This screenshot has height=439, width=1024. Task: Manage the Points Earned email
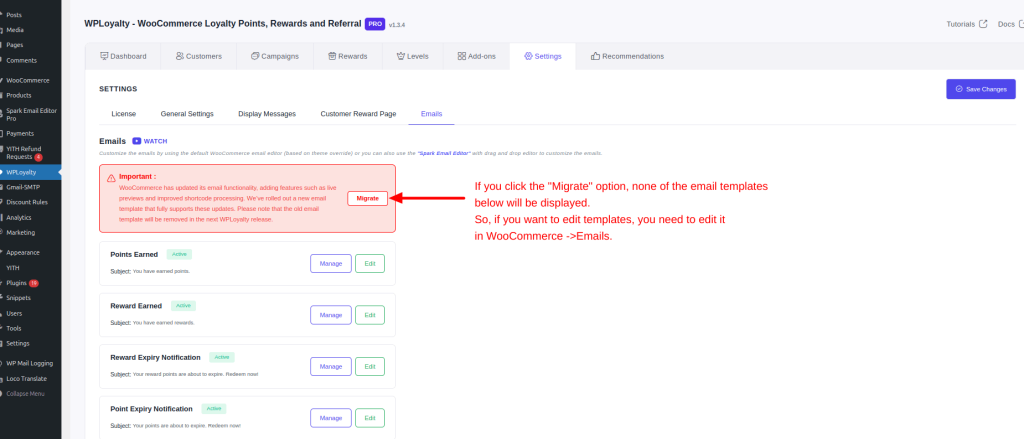coord(330,263)
